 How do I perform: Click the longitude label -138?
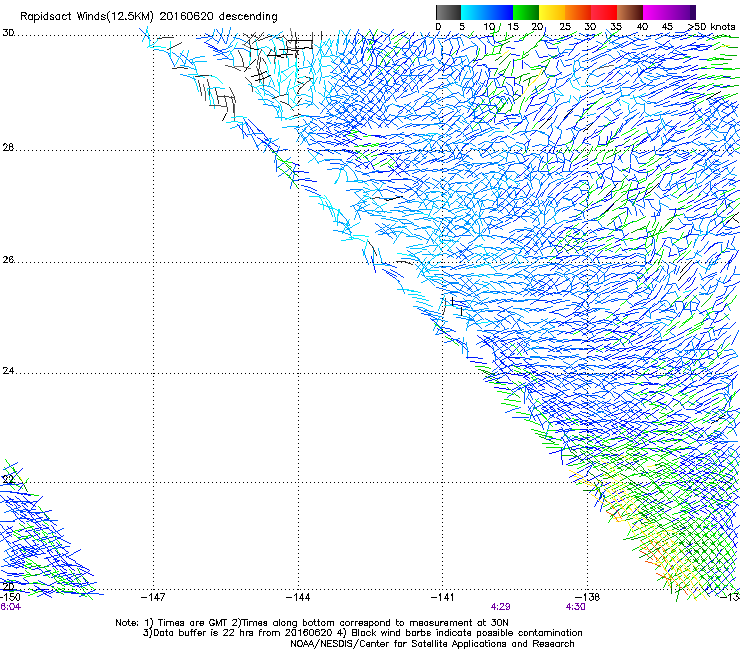(588, 597)
